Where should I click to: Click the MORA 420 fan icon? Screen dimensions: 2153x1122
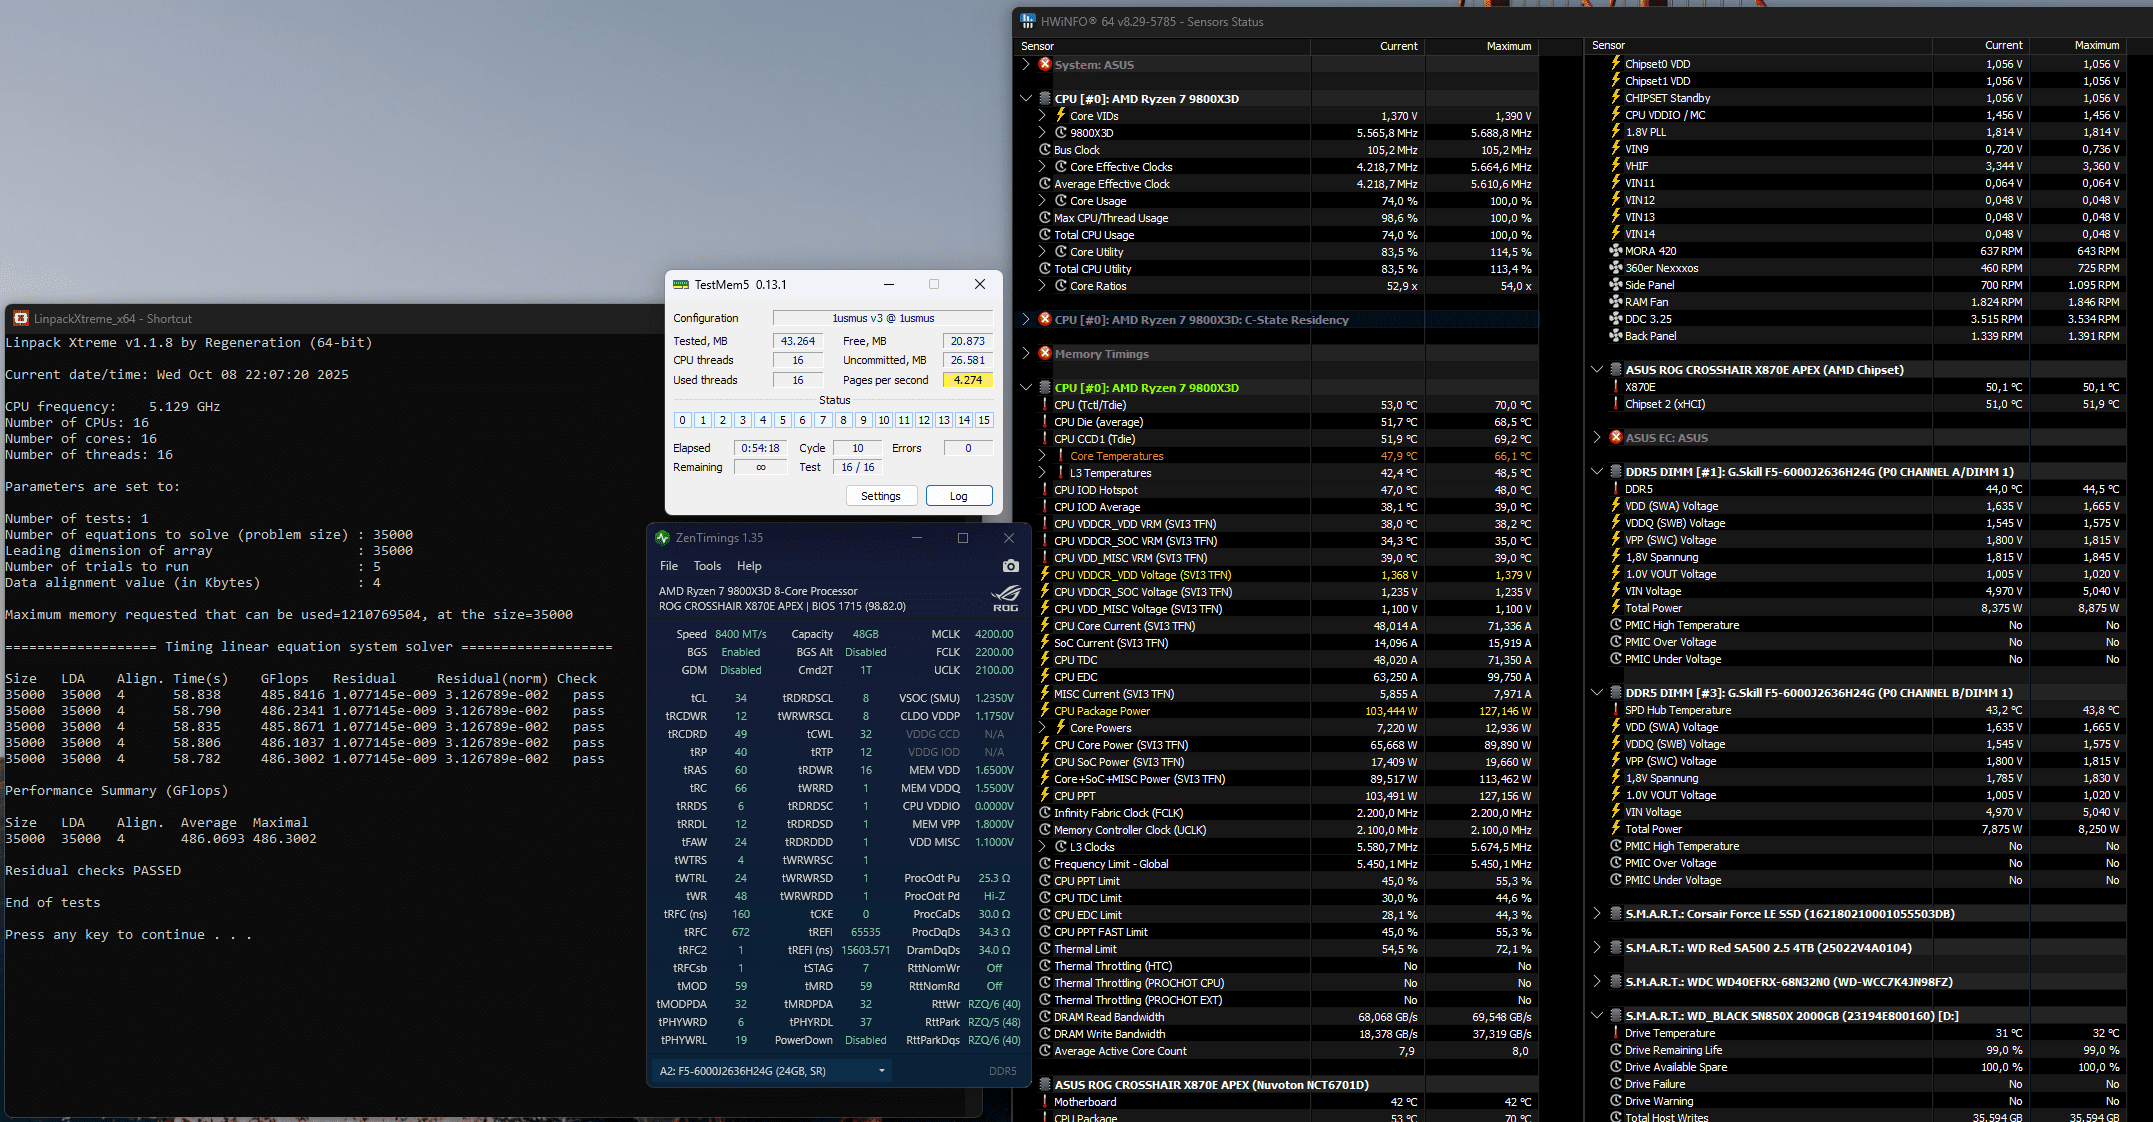[x=1615, y=251]
